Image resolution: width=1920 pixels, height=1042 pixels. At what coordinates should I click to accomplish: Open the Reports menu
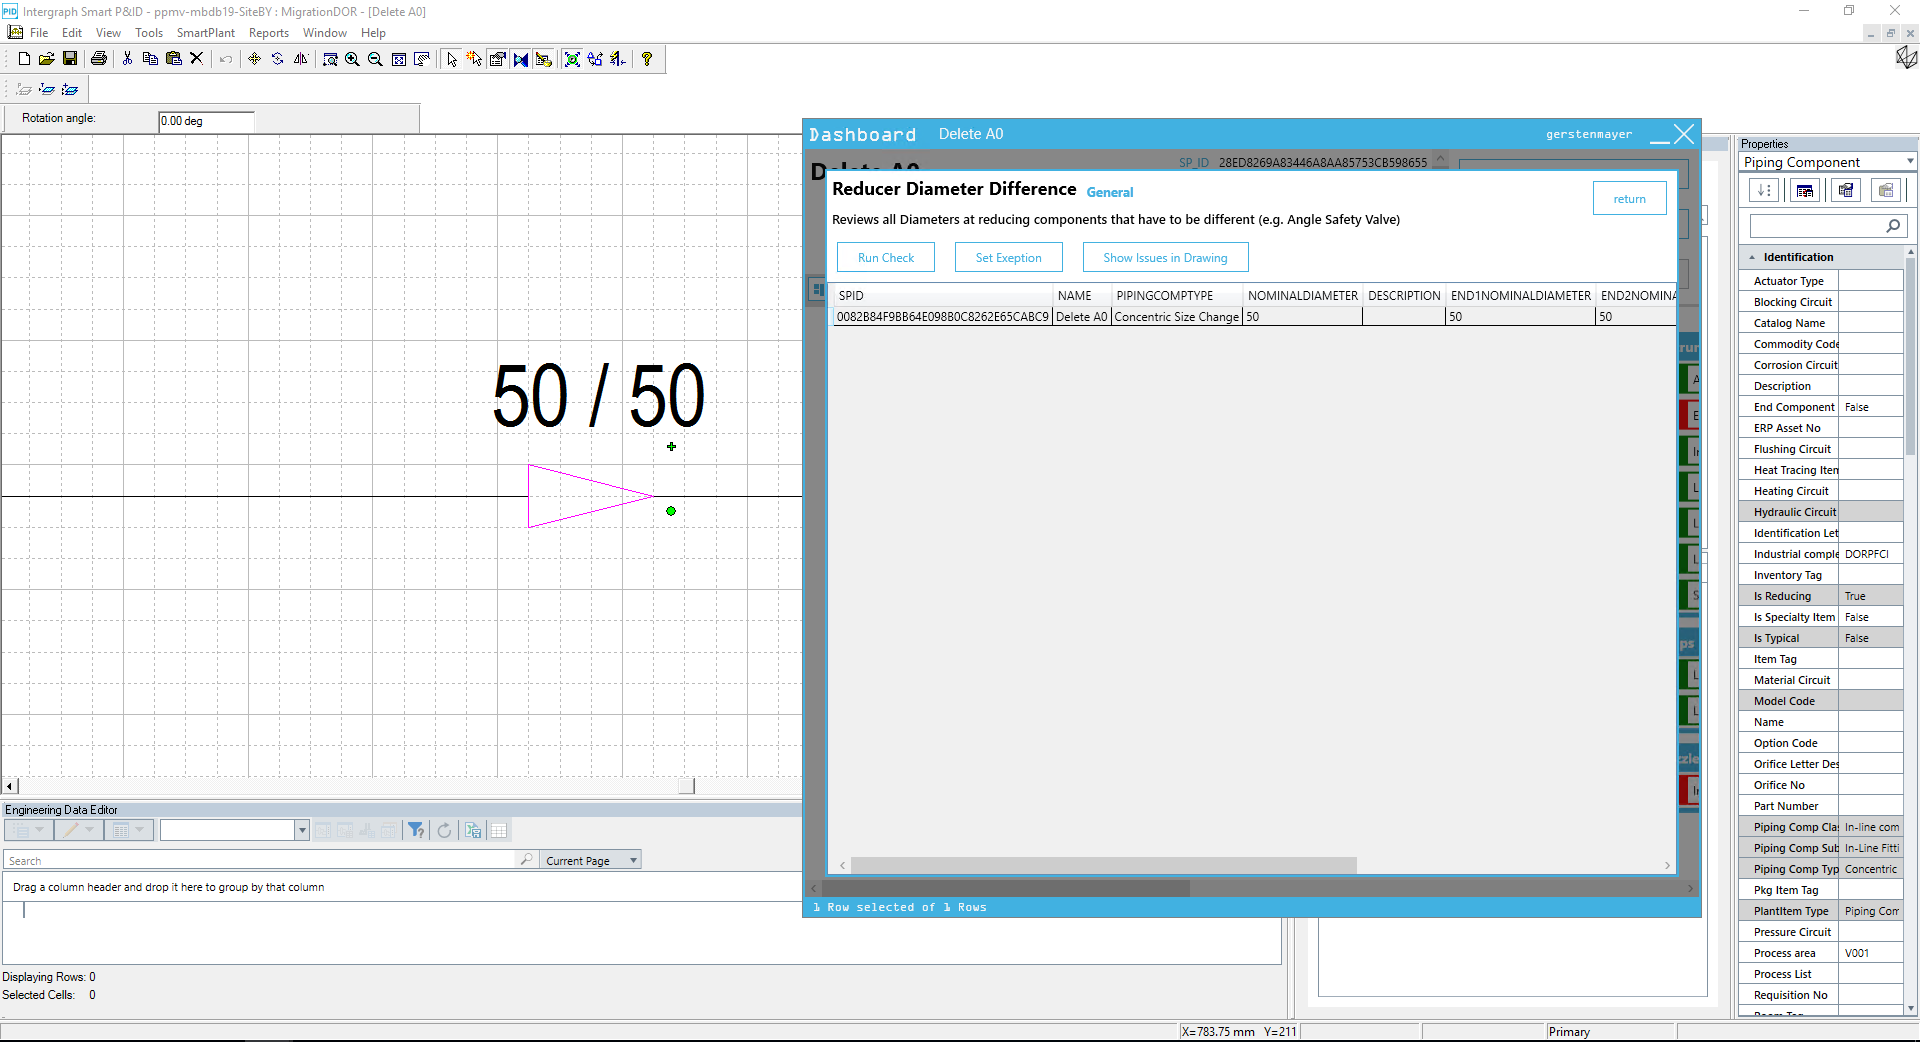tap(268, 33)
